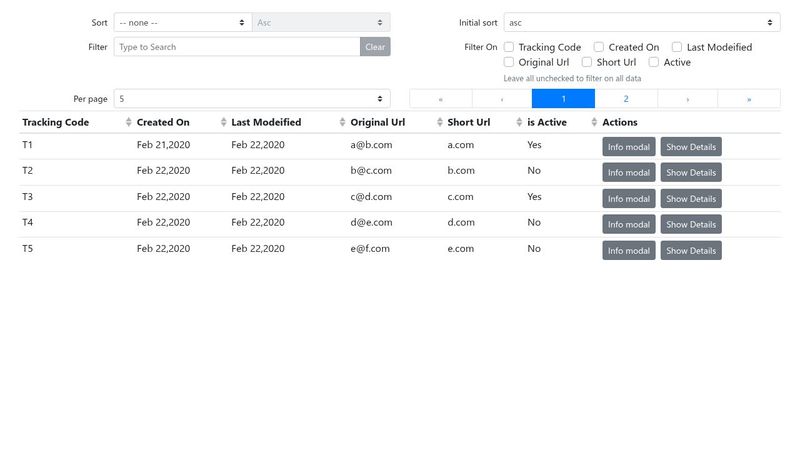The width and height of the screenshot is (800, 450).
Task: Switch to page 2 in pagination
Action: tap(626, 99)
